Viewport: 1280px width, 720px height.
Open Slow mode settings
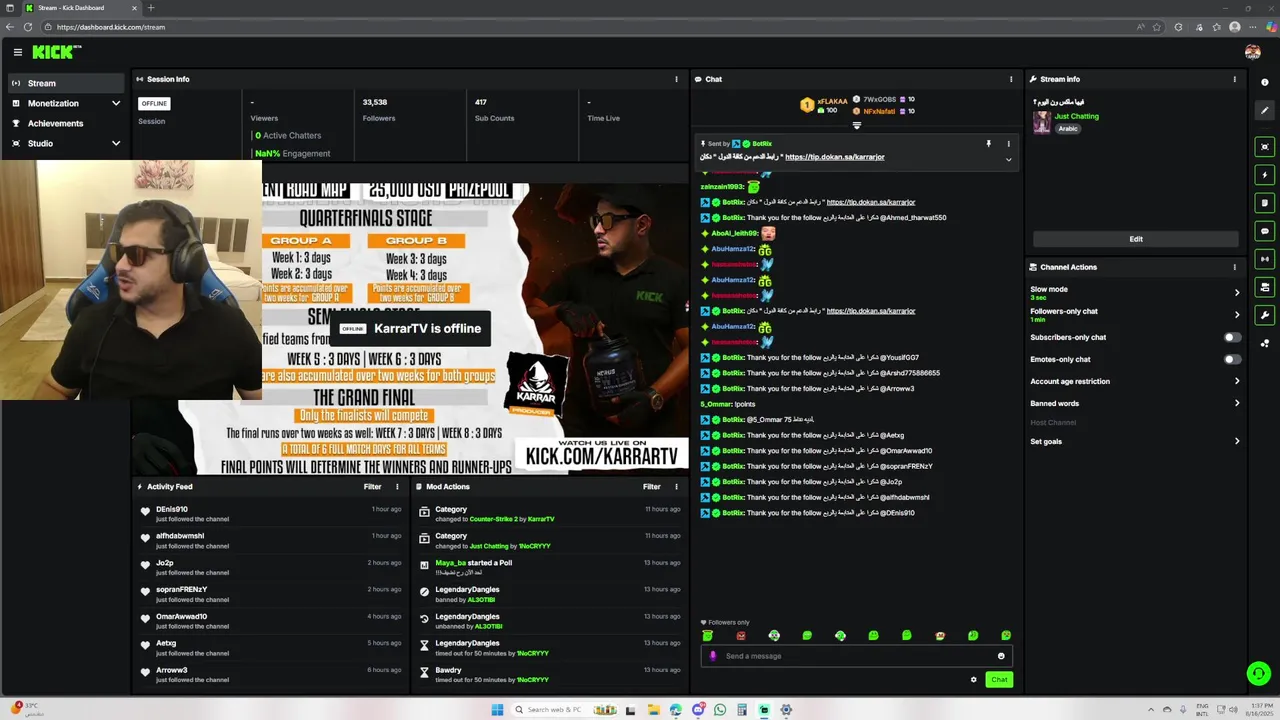point(1135,292)
